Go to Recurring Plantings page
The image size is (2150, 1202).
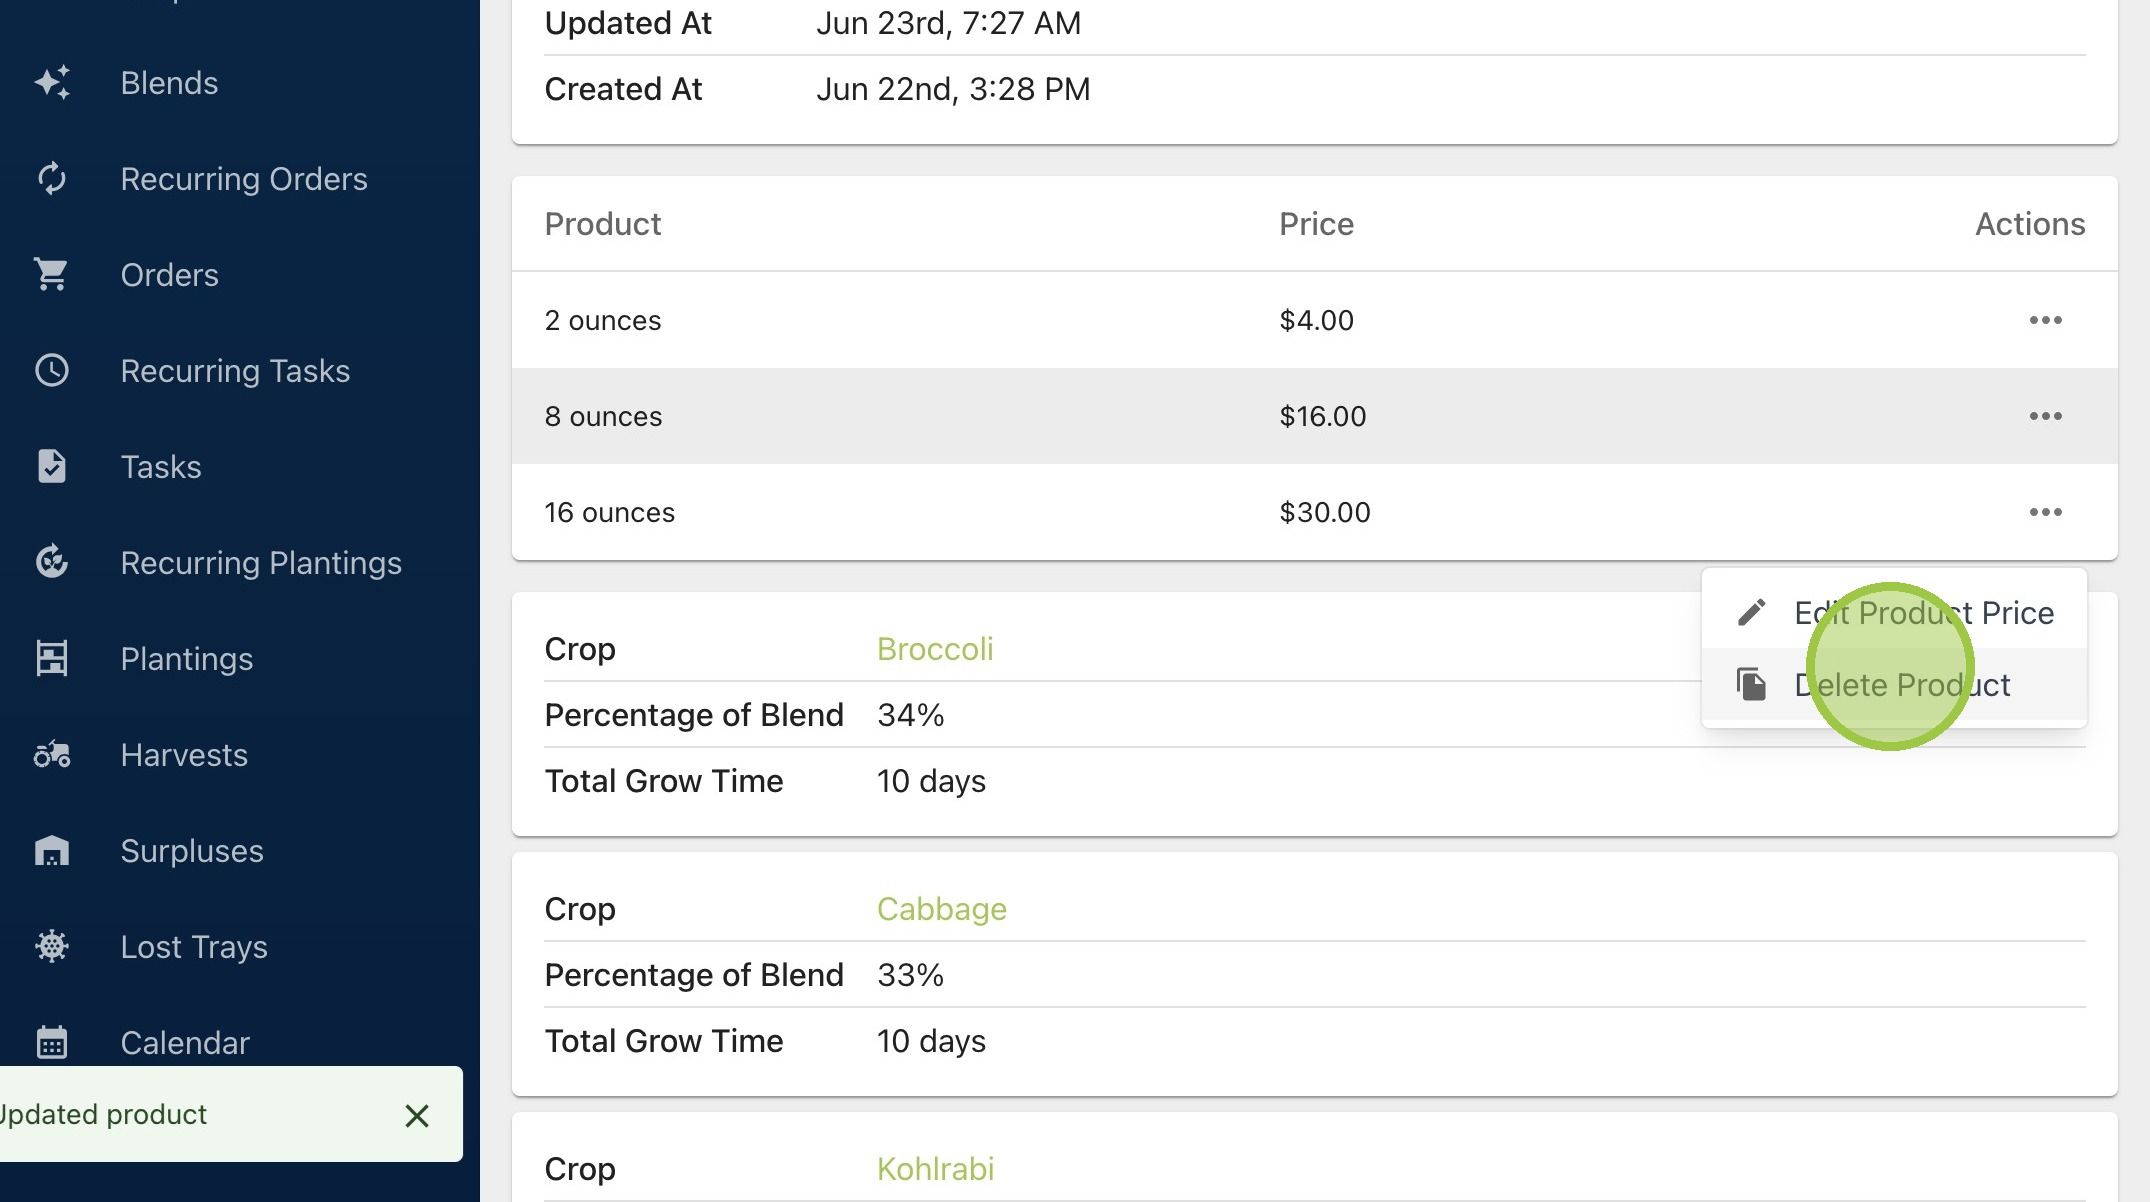261,563
